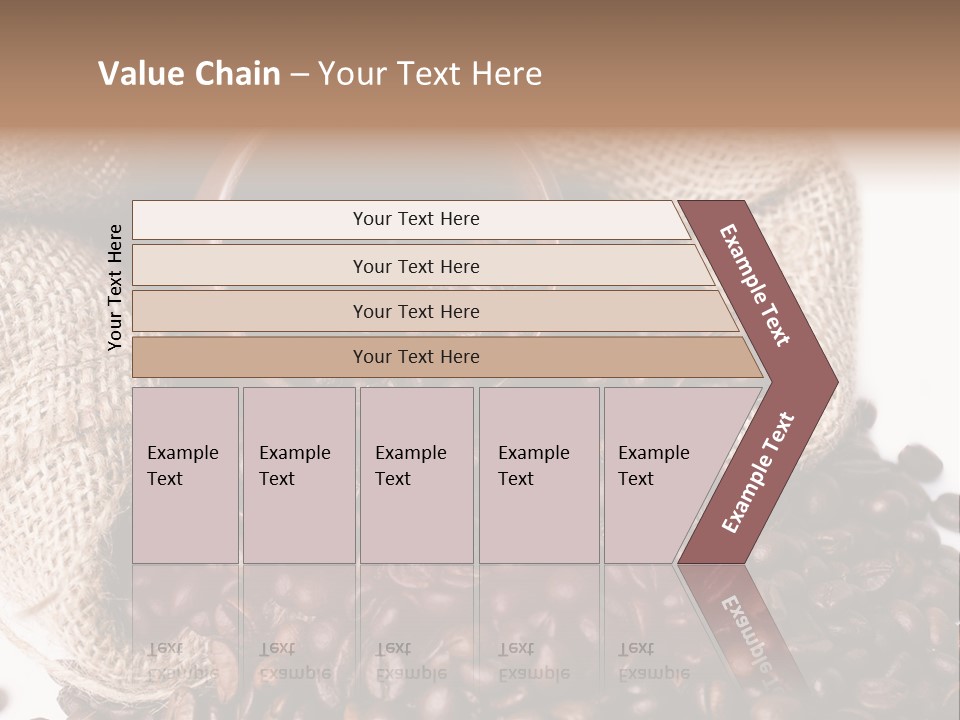This screenshot has width=960, height=720.
Task: Select "Your Text Here" in the slide title
Action: pyautogui.click(x=430, y=74)
